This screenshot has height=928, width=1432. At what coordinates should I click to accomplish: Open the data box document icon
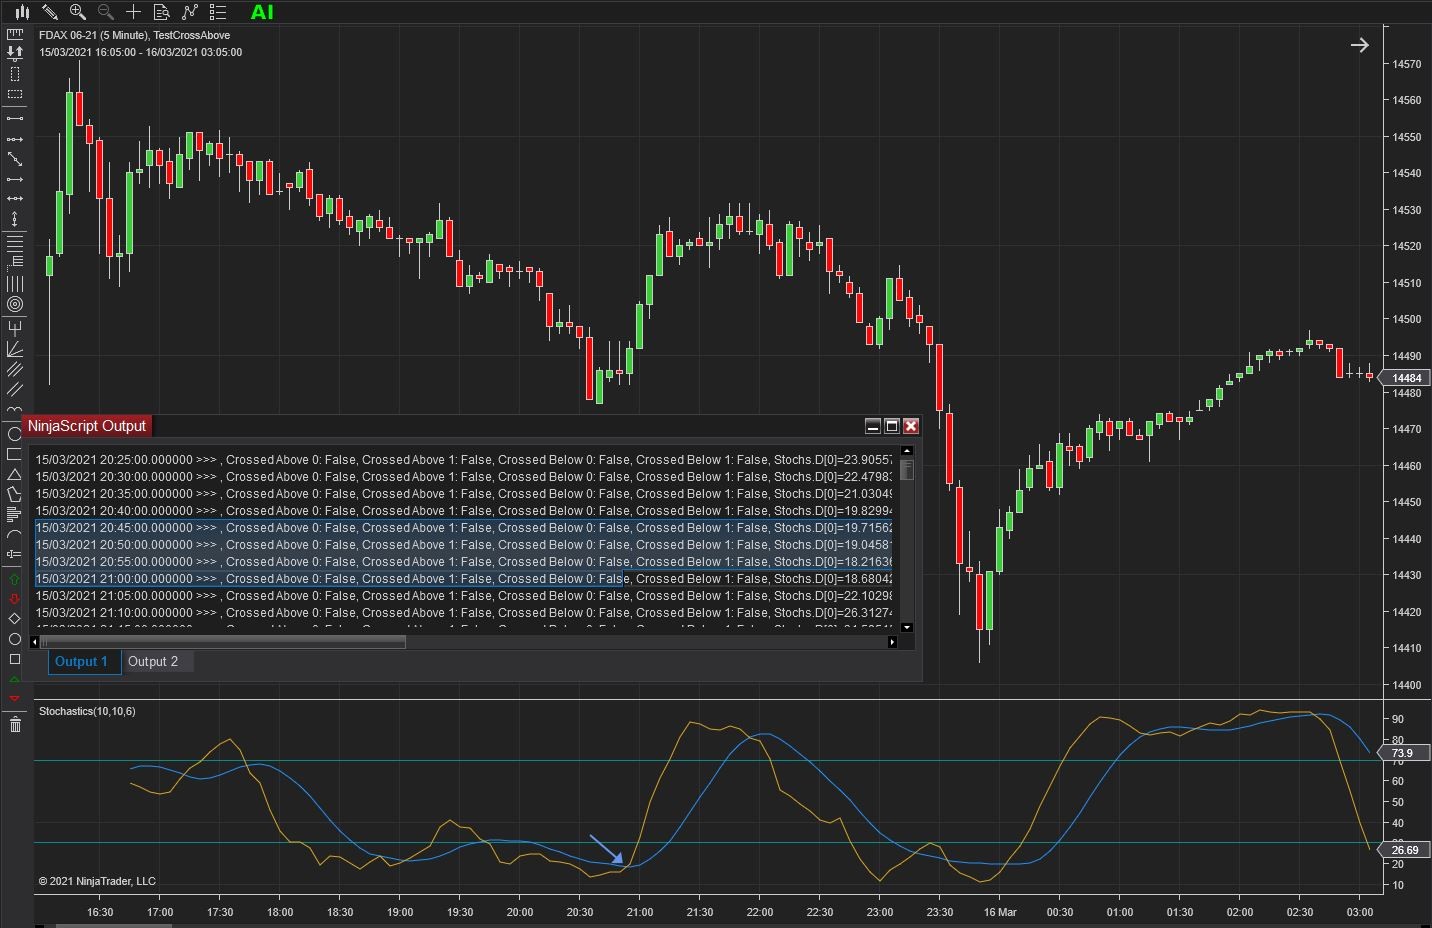161,12
